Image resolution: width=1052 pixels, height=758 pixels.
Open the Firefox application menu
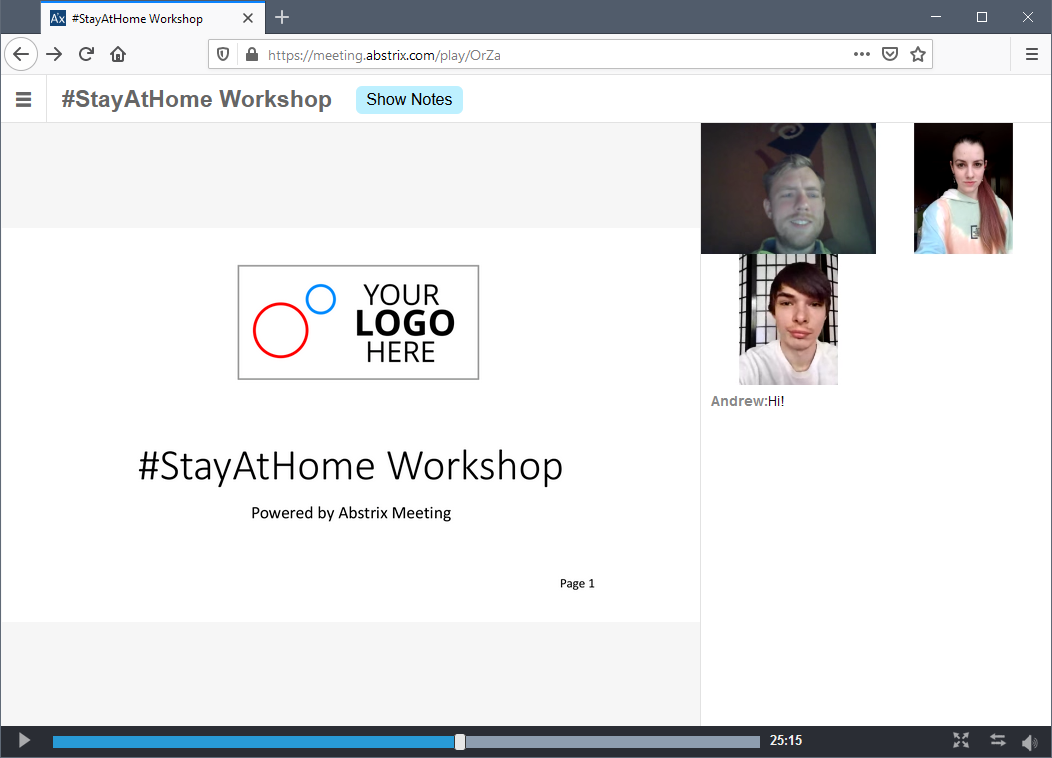[x=1032, y=54]
